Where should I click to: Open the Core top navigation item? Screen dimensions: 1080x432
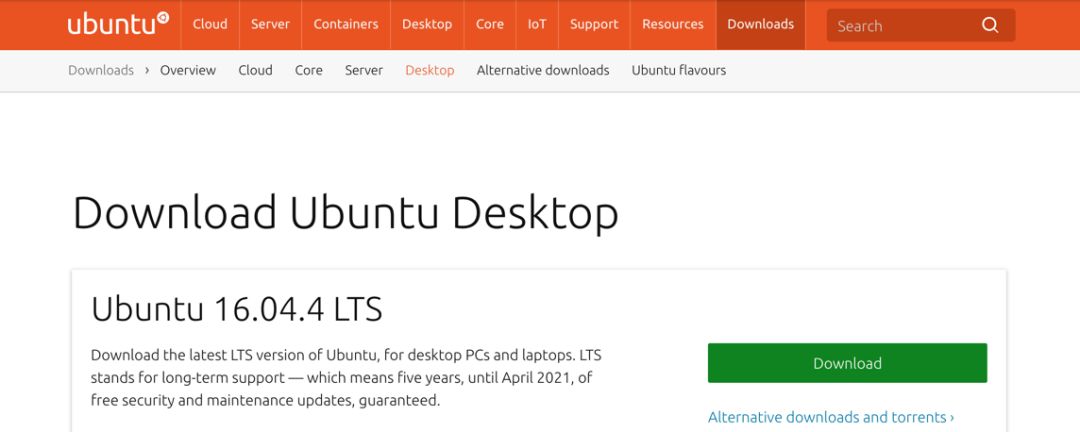click(x=490, y=24)
